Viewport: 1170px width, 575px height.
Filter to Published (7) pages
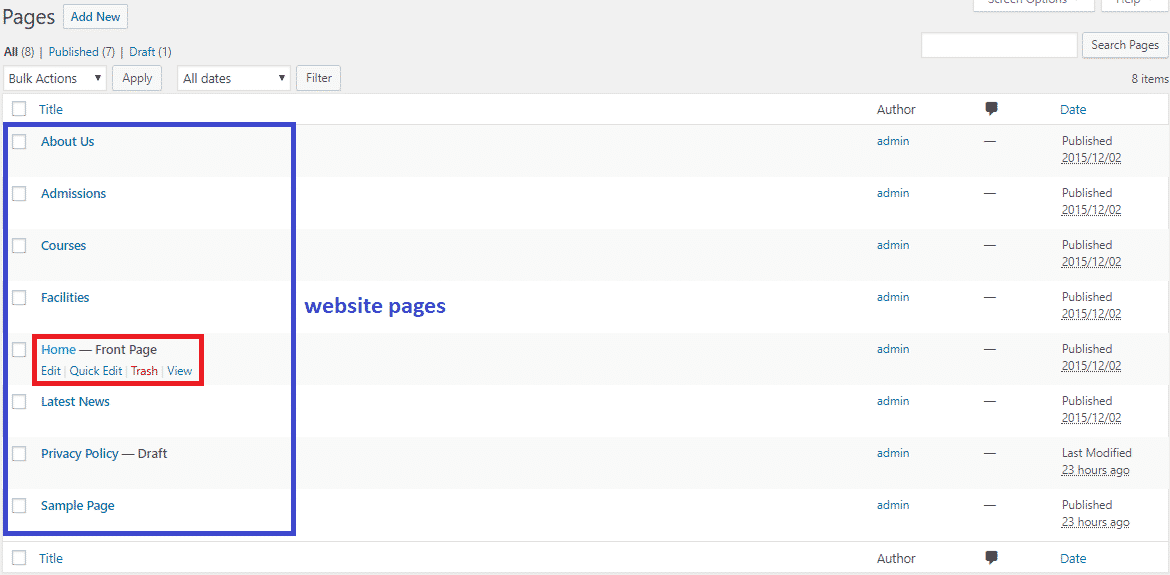(x=81, y=52)
